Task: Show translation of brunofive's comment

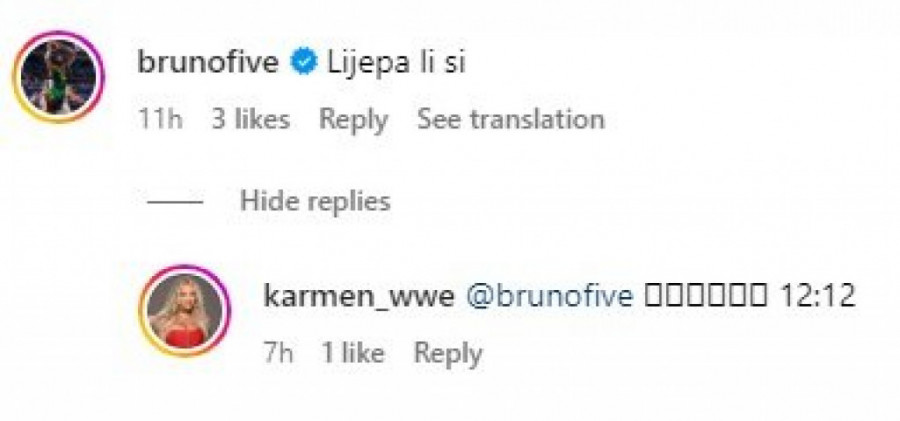Action: (x=511, y=119)
